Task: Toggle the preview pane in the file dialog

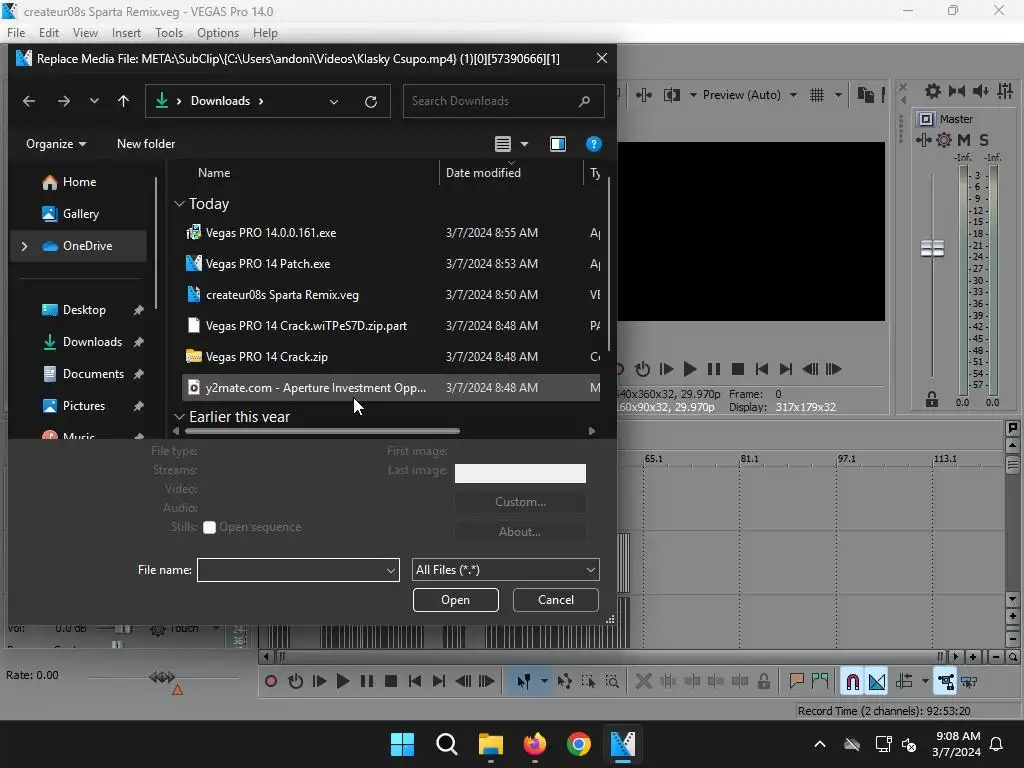Action: tap(558, 144)
